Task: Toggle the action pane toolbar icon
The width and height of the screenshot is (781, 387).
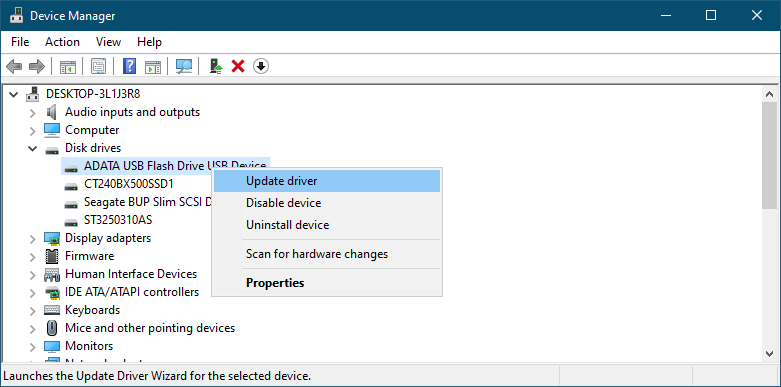Action: [153, 66]
